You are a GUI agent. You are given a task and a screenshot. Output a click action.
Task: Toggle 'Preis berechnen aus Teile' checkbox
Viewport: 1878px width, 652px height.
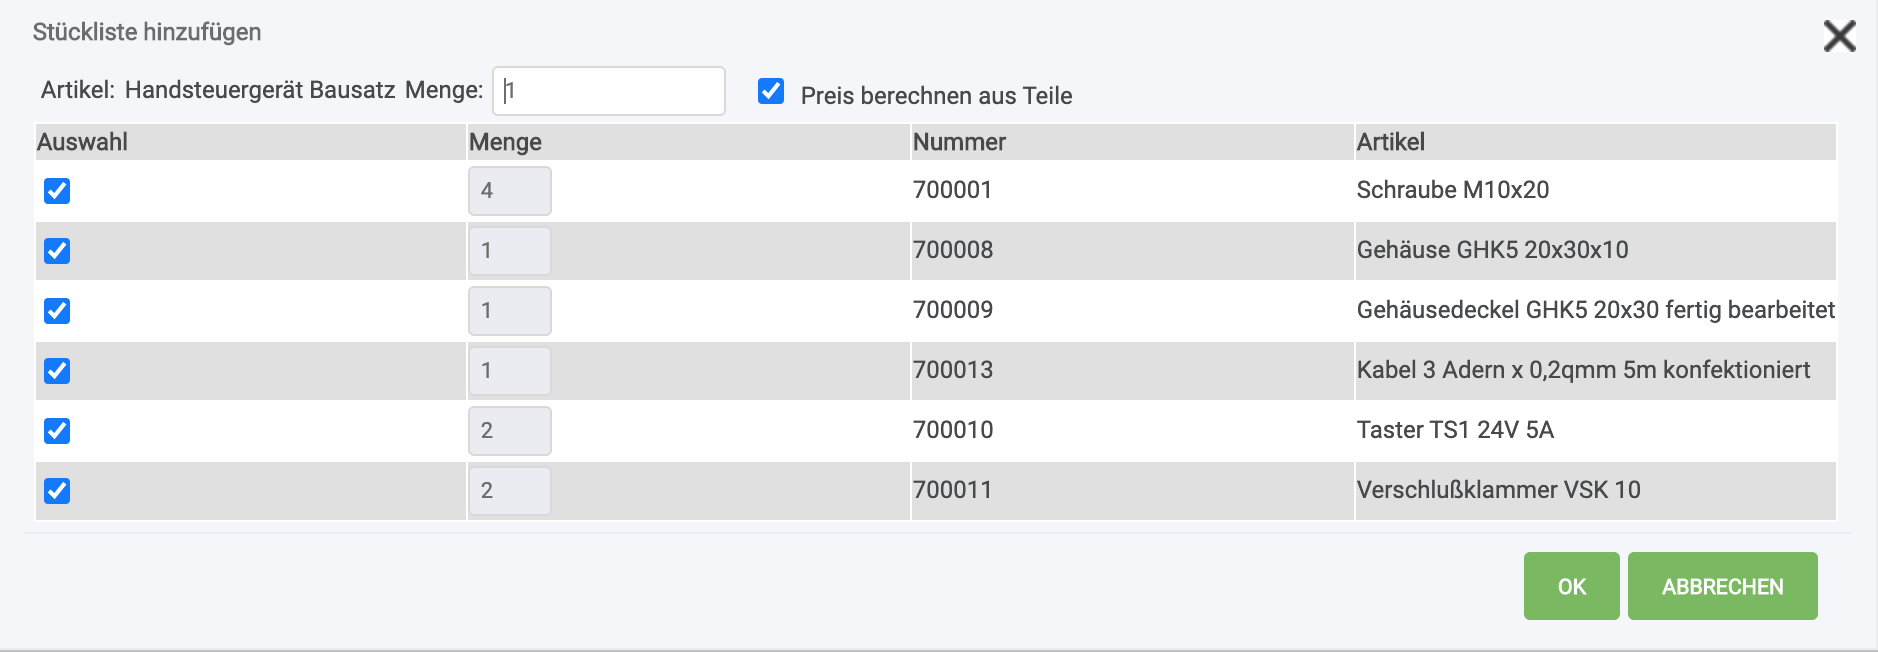coord(771,92)
